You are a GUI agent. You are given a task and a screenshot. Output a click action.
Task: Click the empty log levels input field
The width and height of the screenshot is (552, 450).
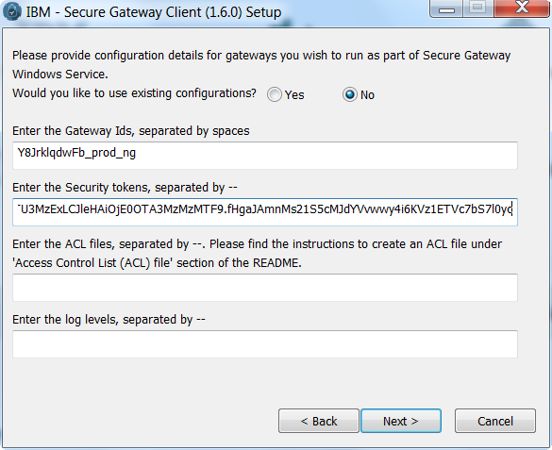[265, 344]
